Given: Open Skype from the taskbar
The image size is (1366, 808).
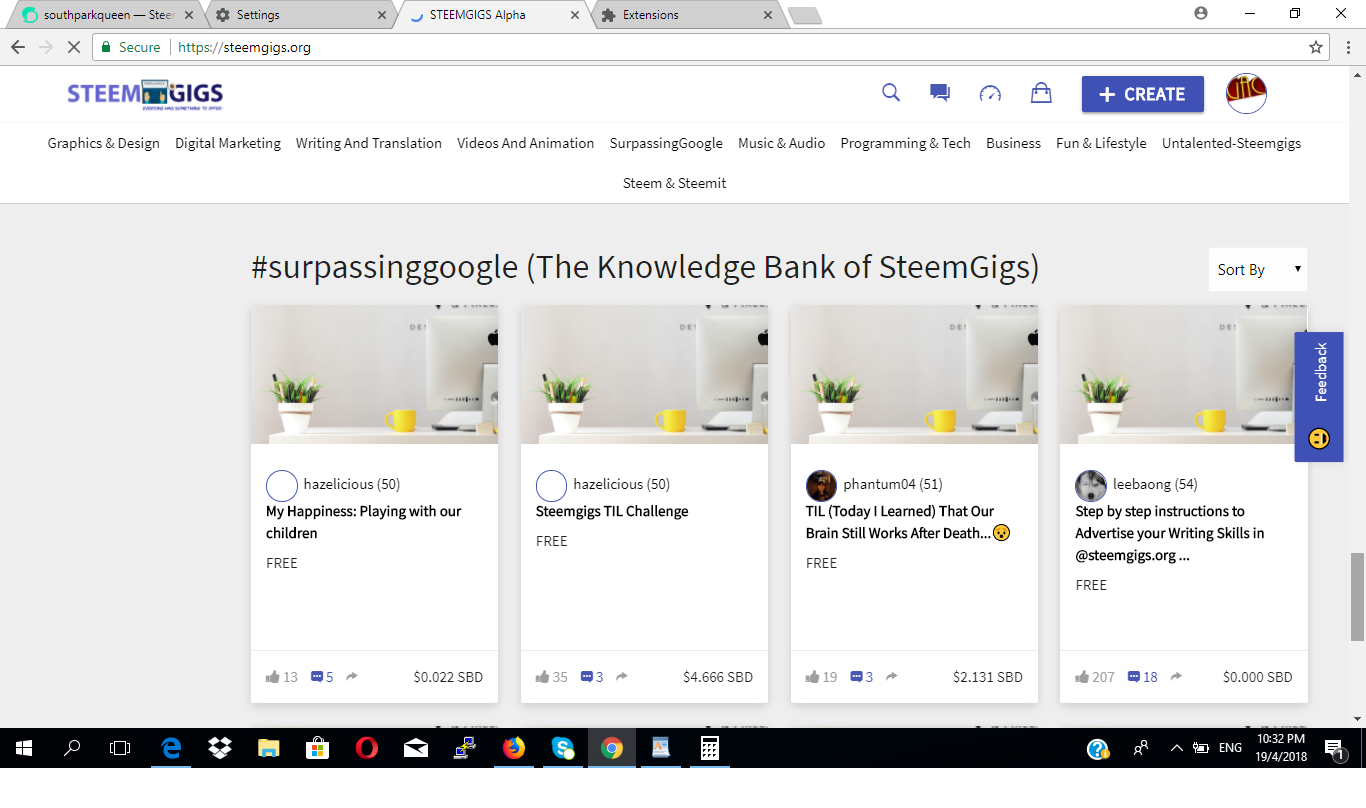Looking at the screenshot, I should click(563, 748).
